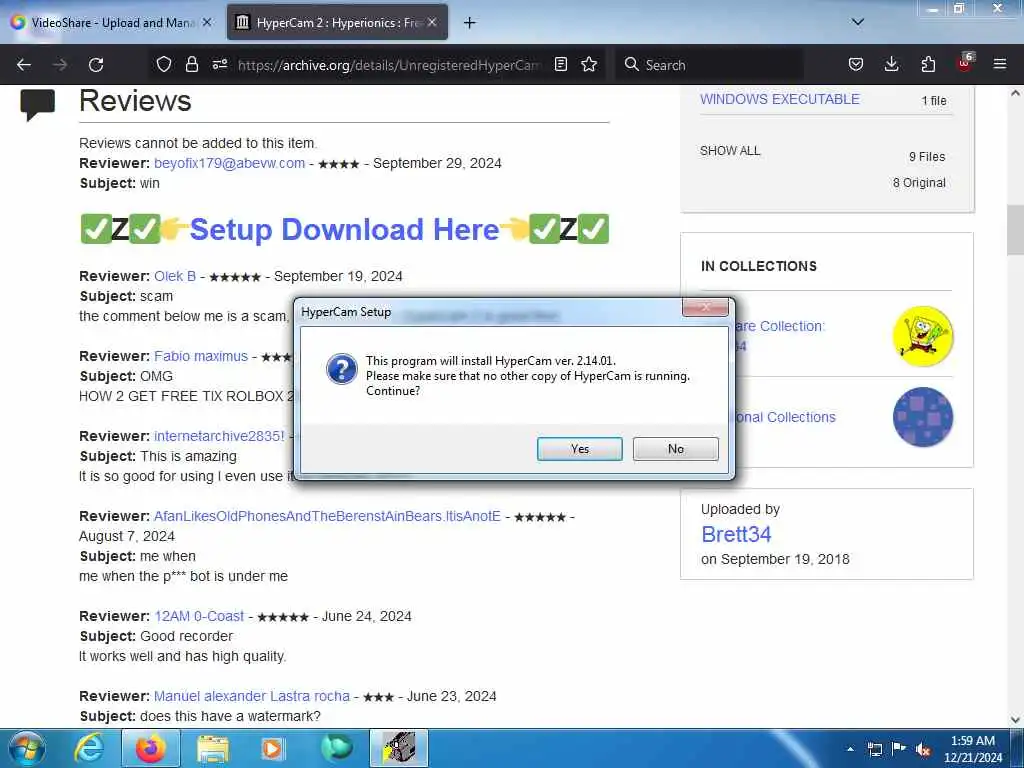Click Firefox taskbar icon
The image size is (1024, 768).
pos(150,748)
